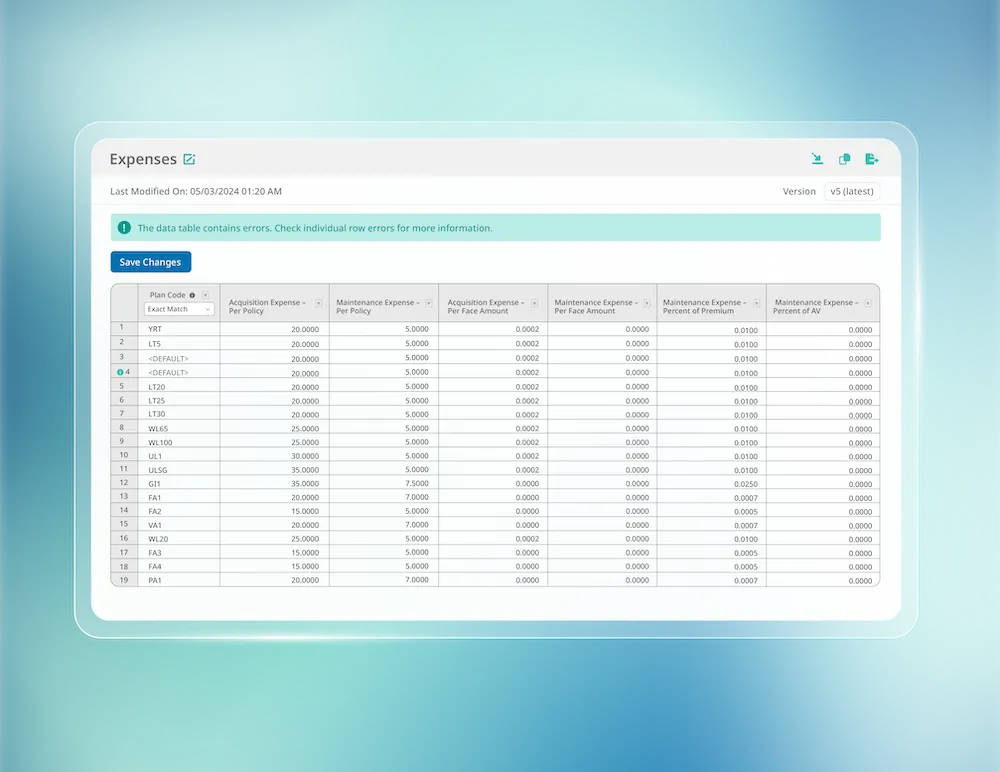Click the import arrow icon in header

click(x=817, y=159)
